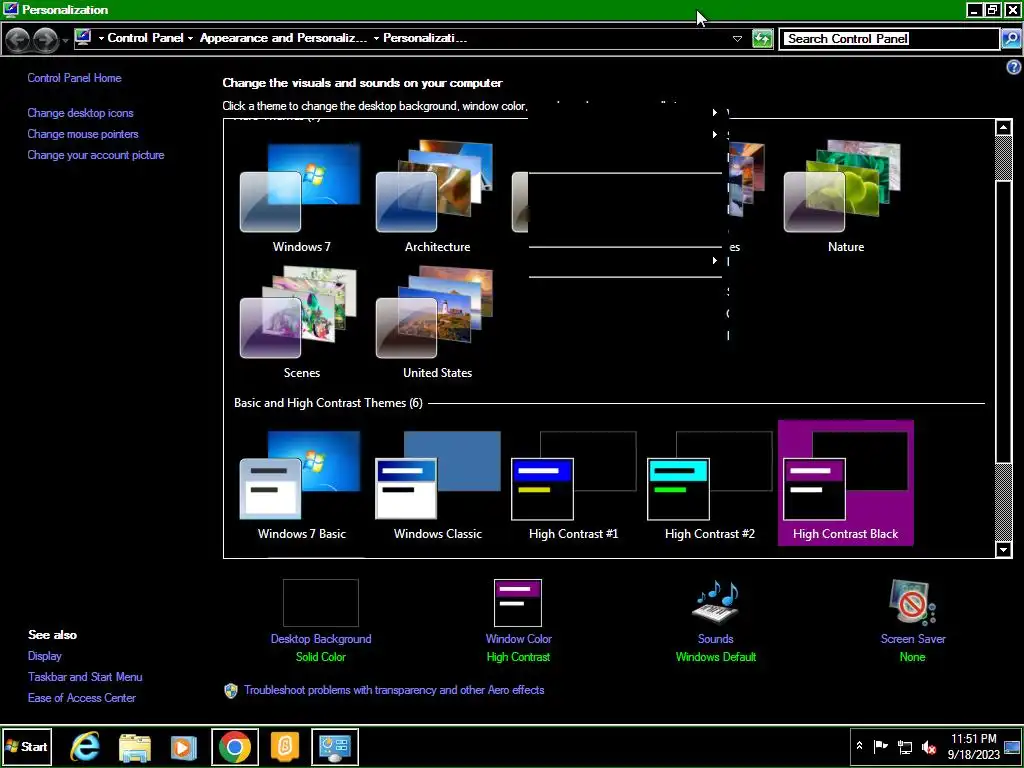Open Window Color settings icon
1024x768 pixels.
518,603
